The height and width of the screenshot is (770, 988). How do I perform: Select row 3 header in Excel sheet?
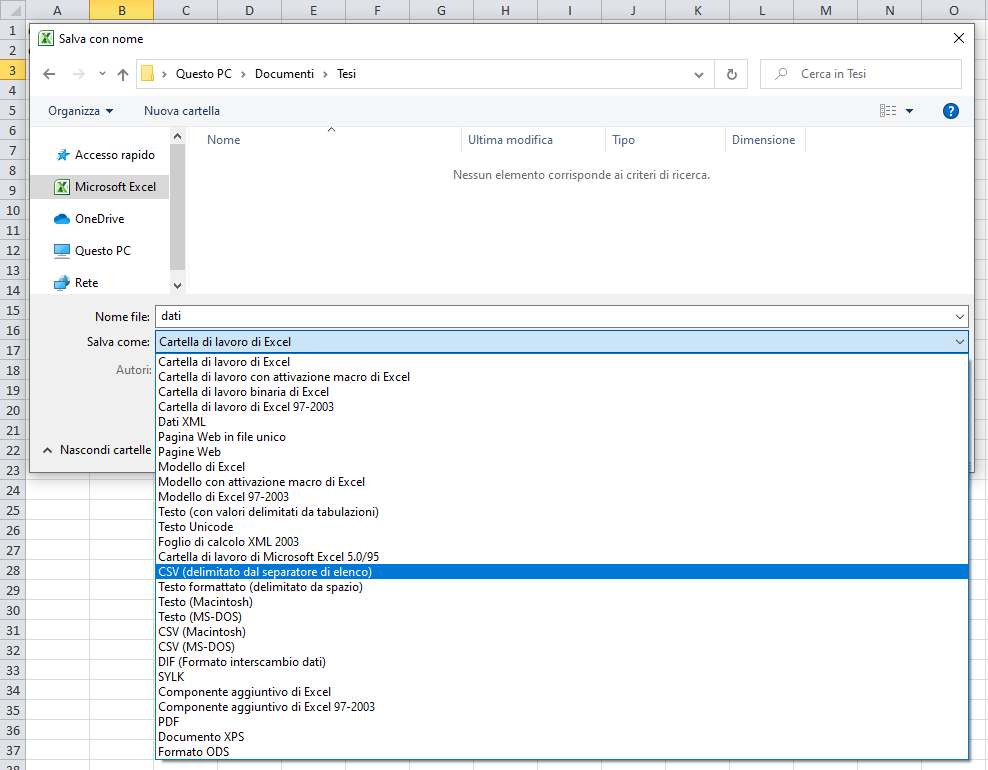(13, 70)
